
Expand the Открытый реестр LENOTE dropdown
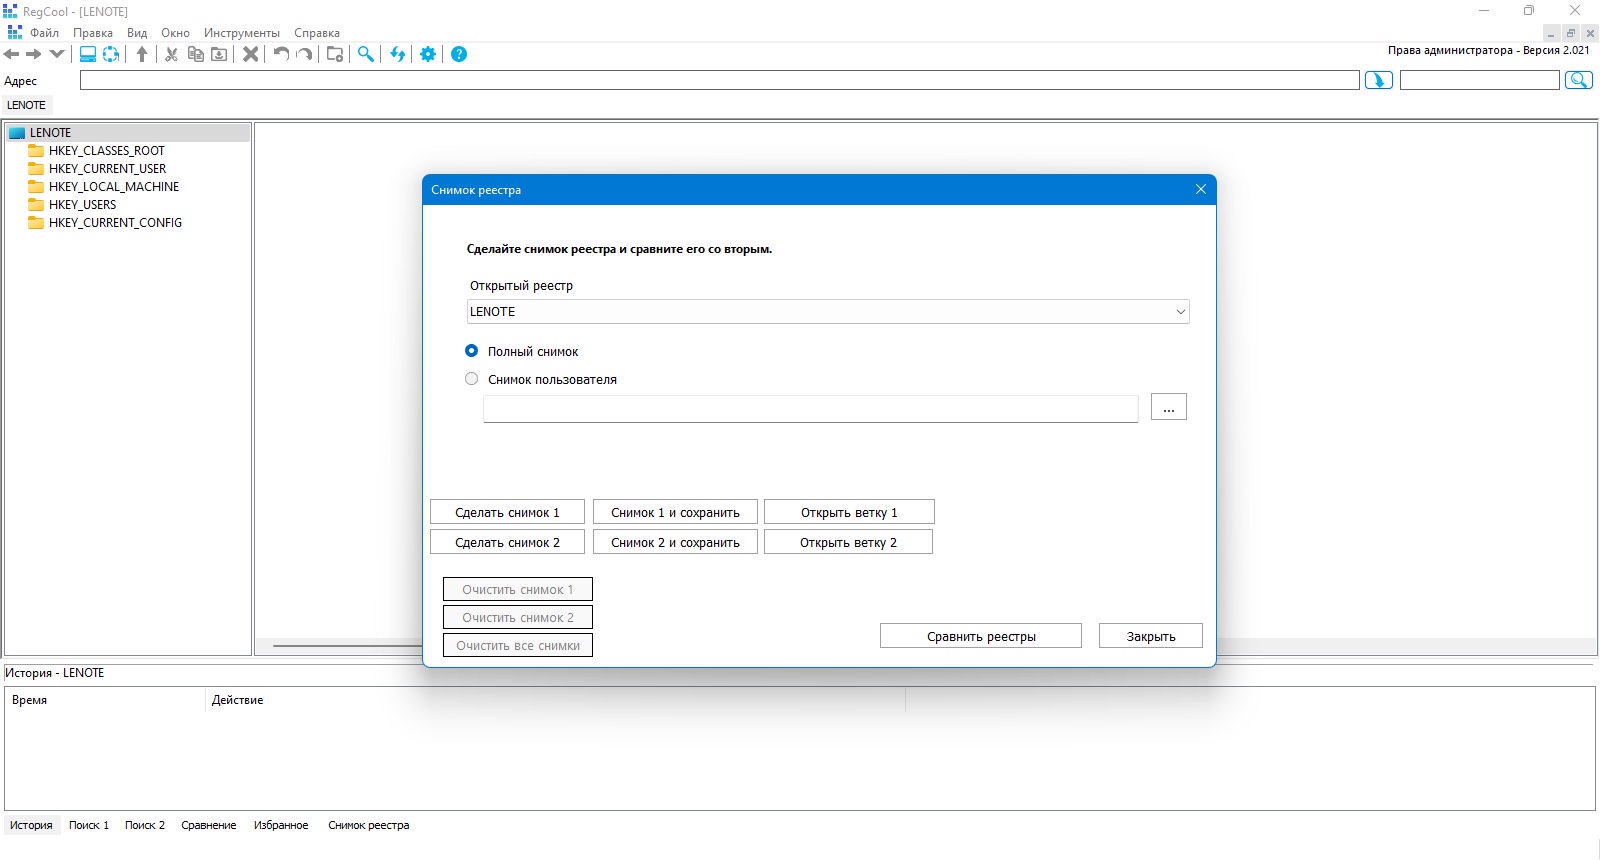[x=828, y=311]
